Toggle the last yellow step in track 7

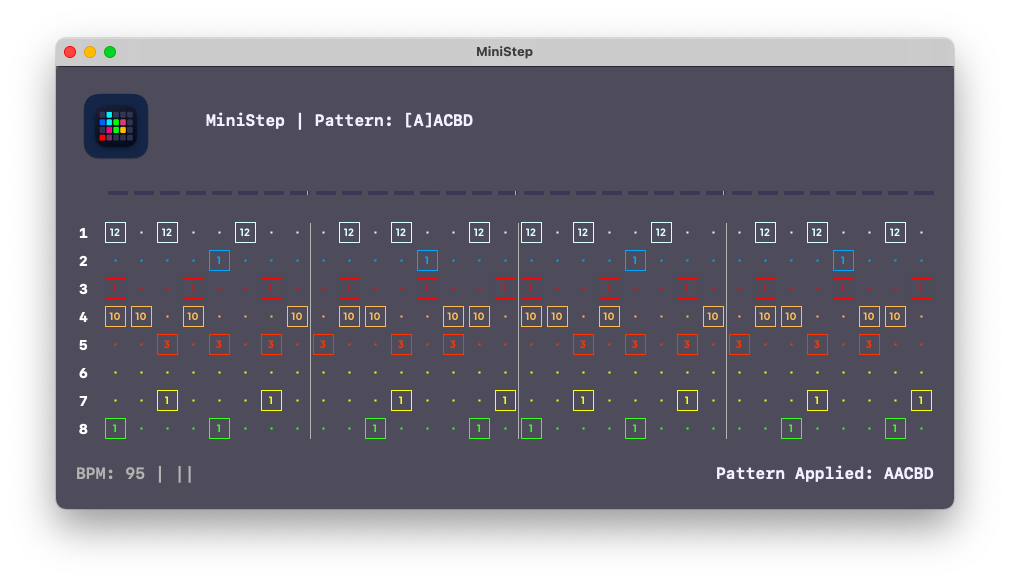coord(921,401)
